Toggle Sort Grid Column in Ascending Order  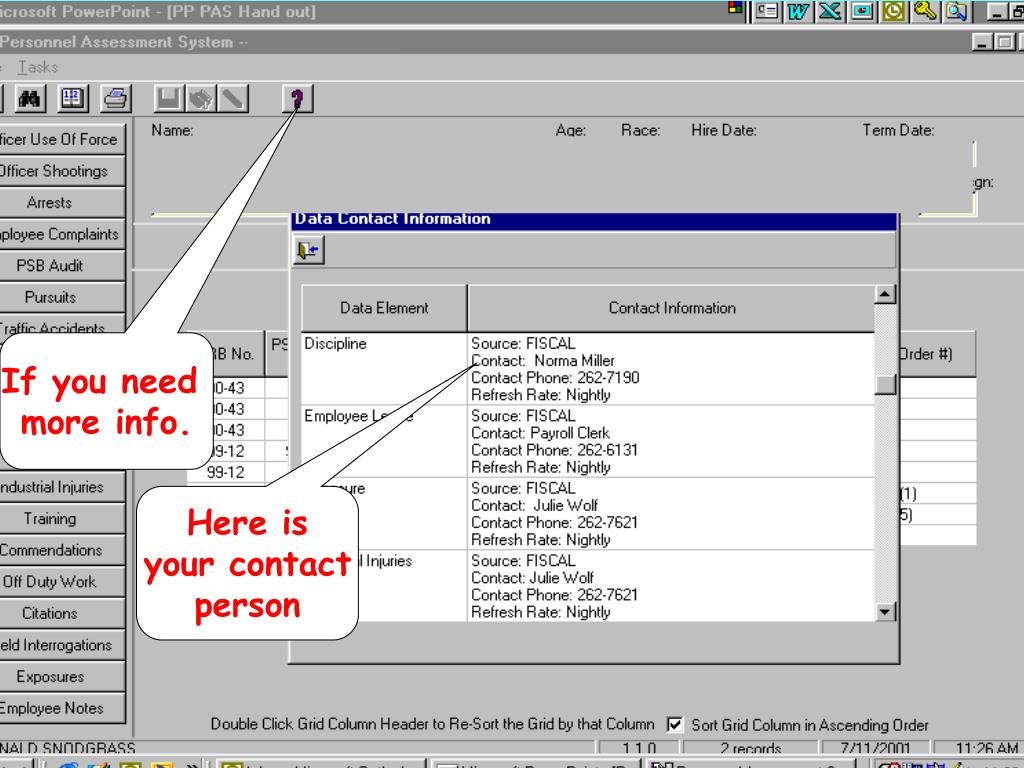(675, 725)
